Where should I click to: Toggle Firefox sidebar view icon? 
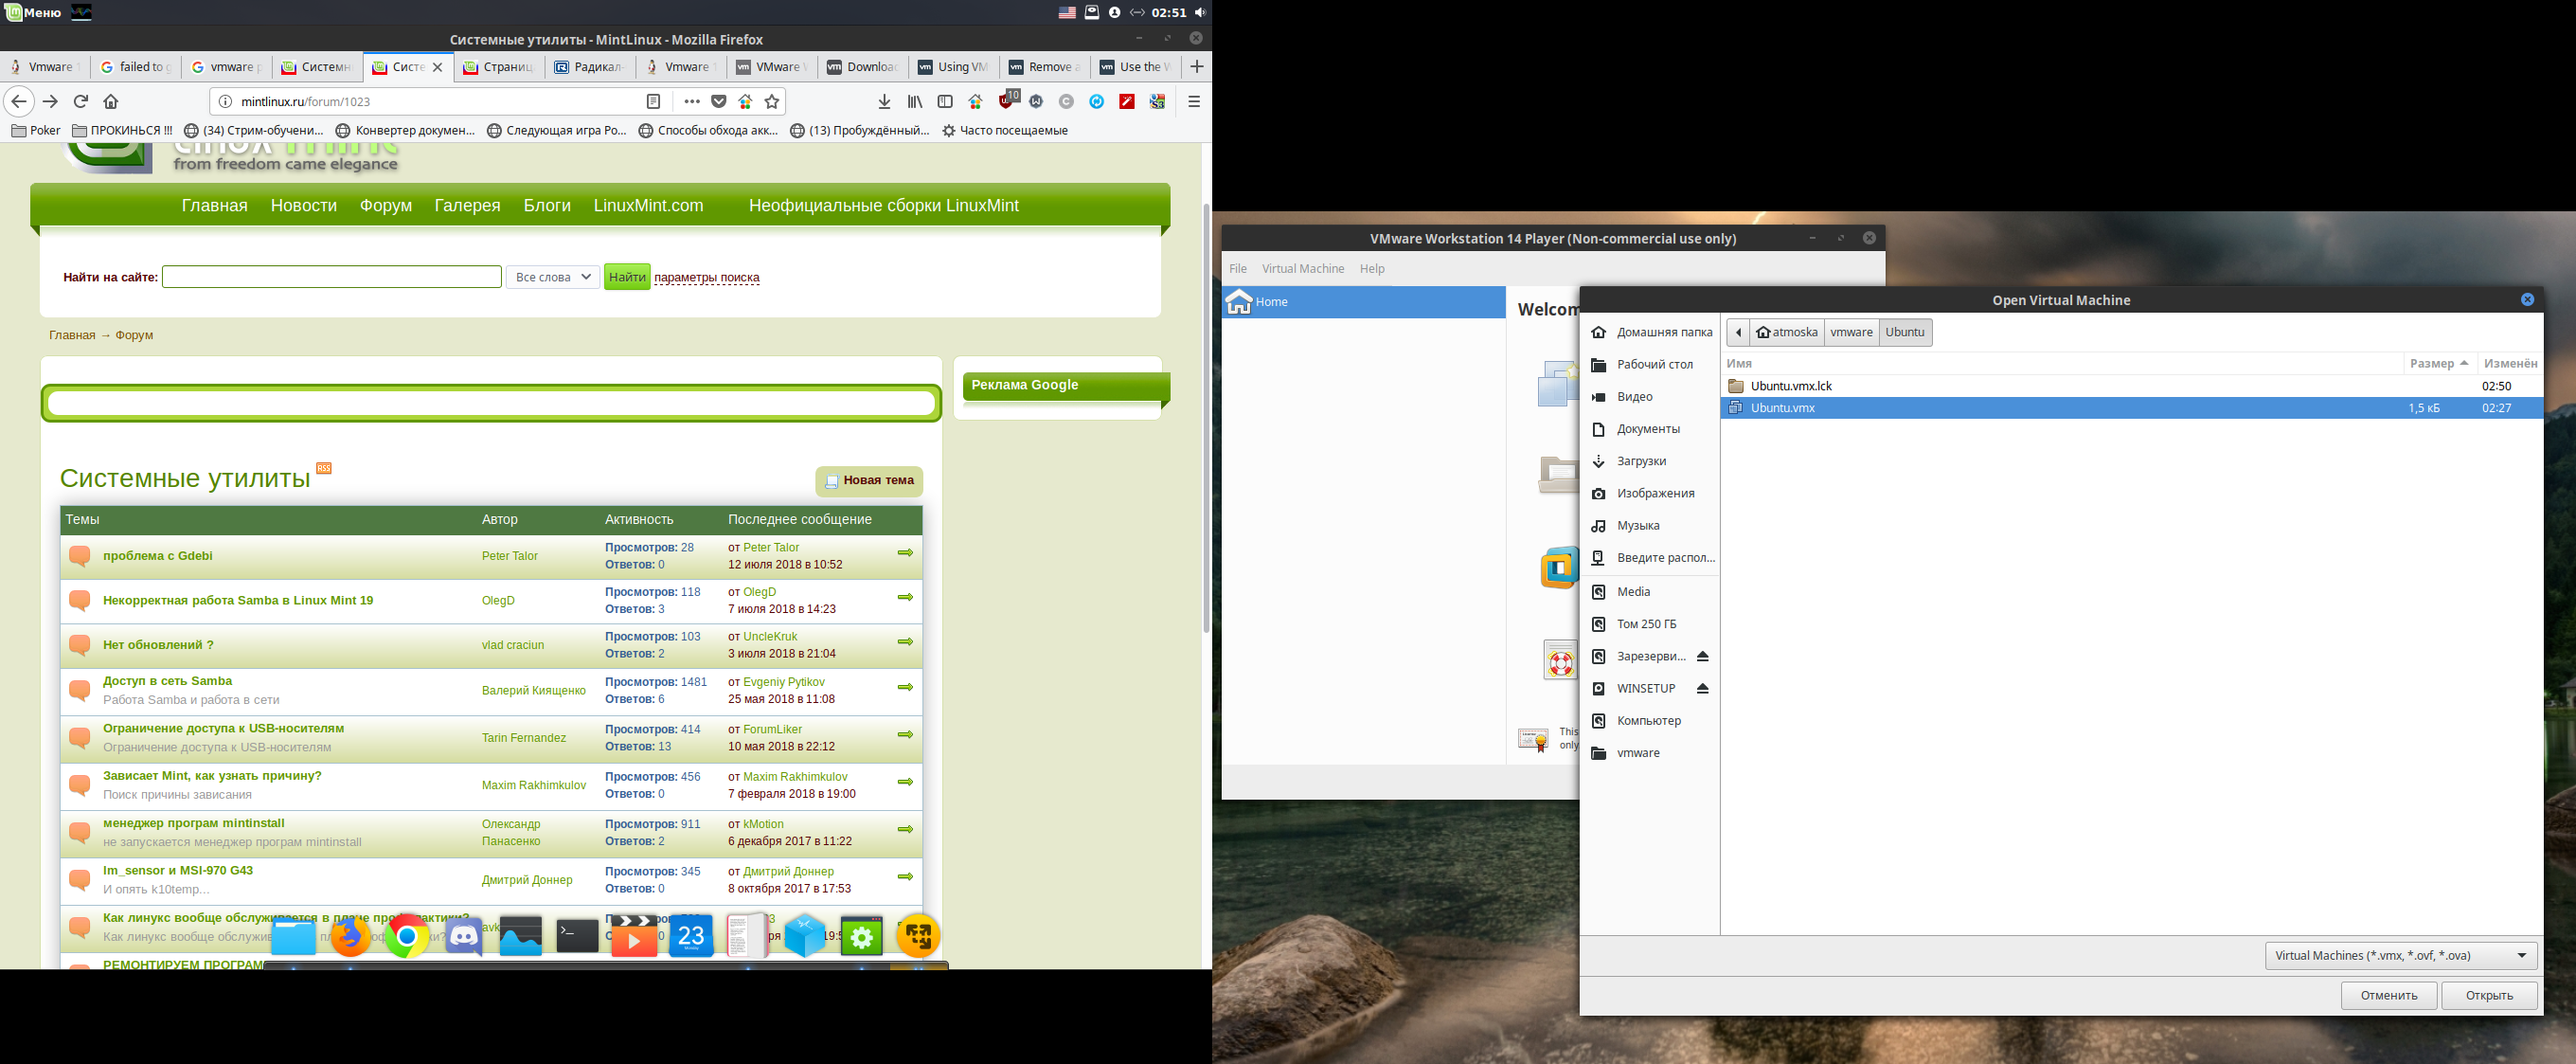(x=945, y=101)
